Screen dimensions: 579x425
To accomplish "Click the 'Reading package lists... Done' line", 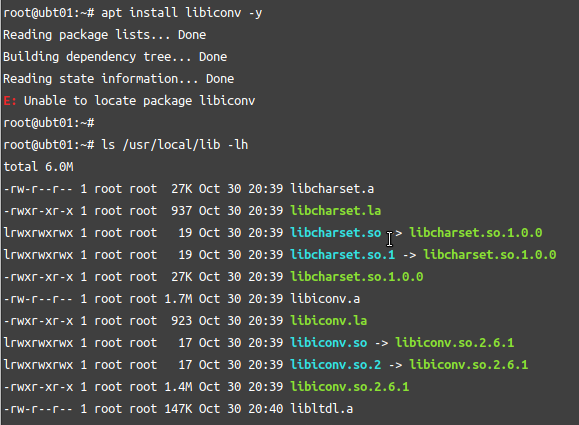I will (x=105, y=35).
